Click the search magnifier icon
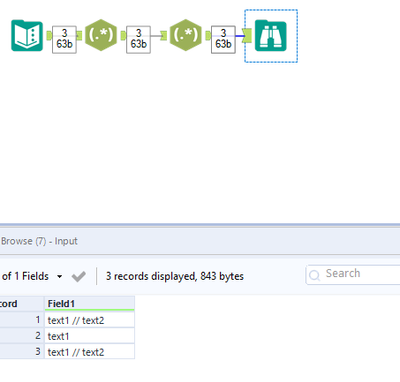Viewport: 400px width, 382px height. click(314, 275)
